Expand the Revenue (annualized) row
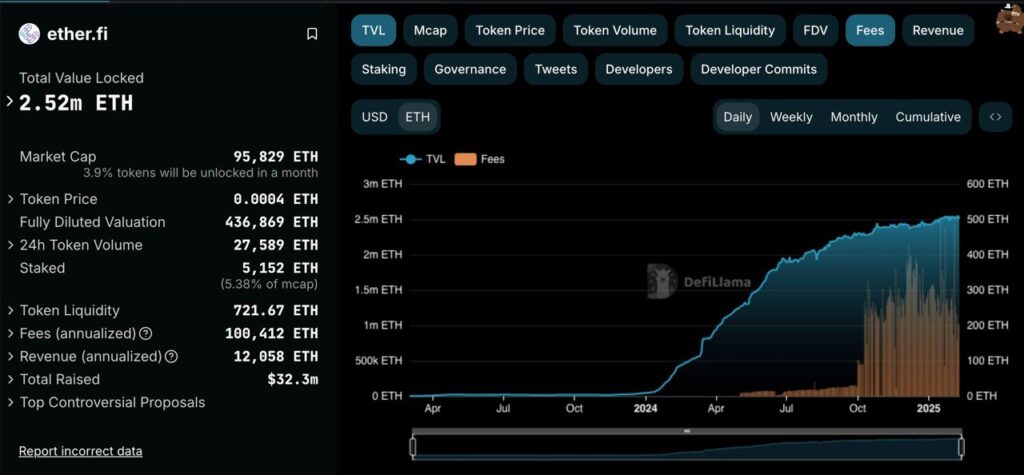Viewport: 1024px width, 475px height. [10, 357]
